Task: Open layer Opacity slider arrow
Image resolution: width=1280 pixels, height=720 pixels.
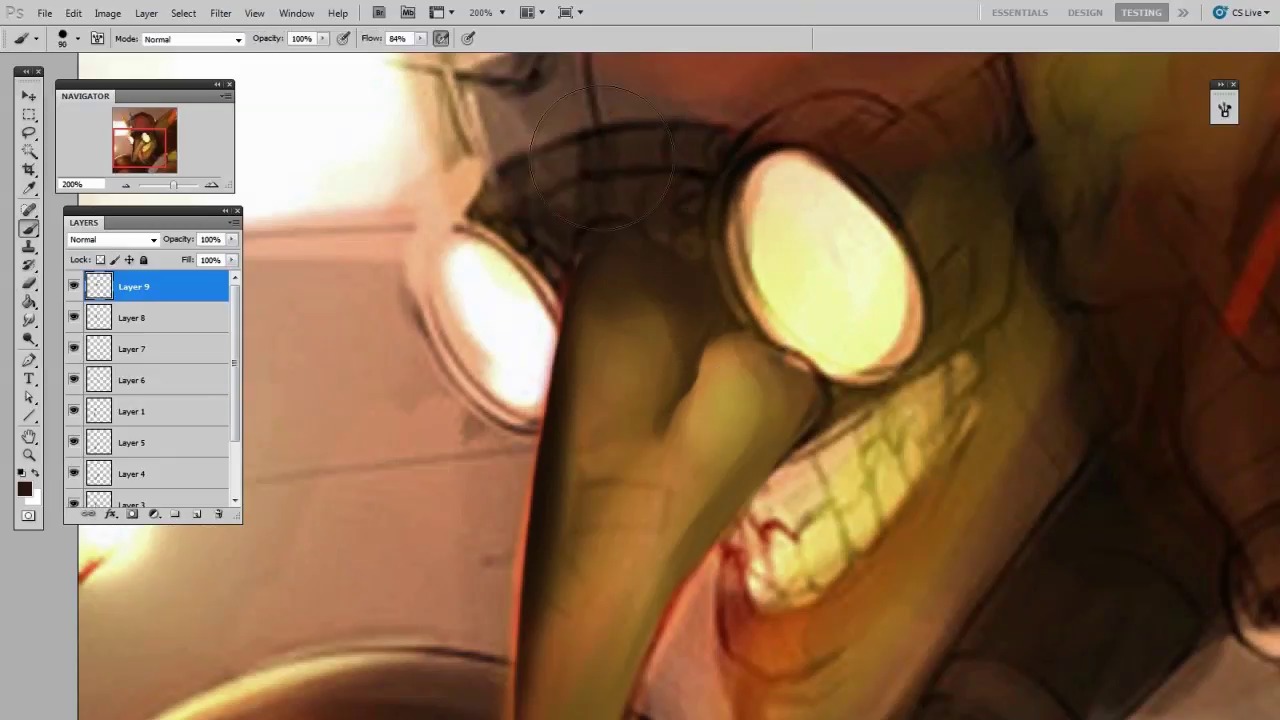Action: 232,240
